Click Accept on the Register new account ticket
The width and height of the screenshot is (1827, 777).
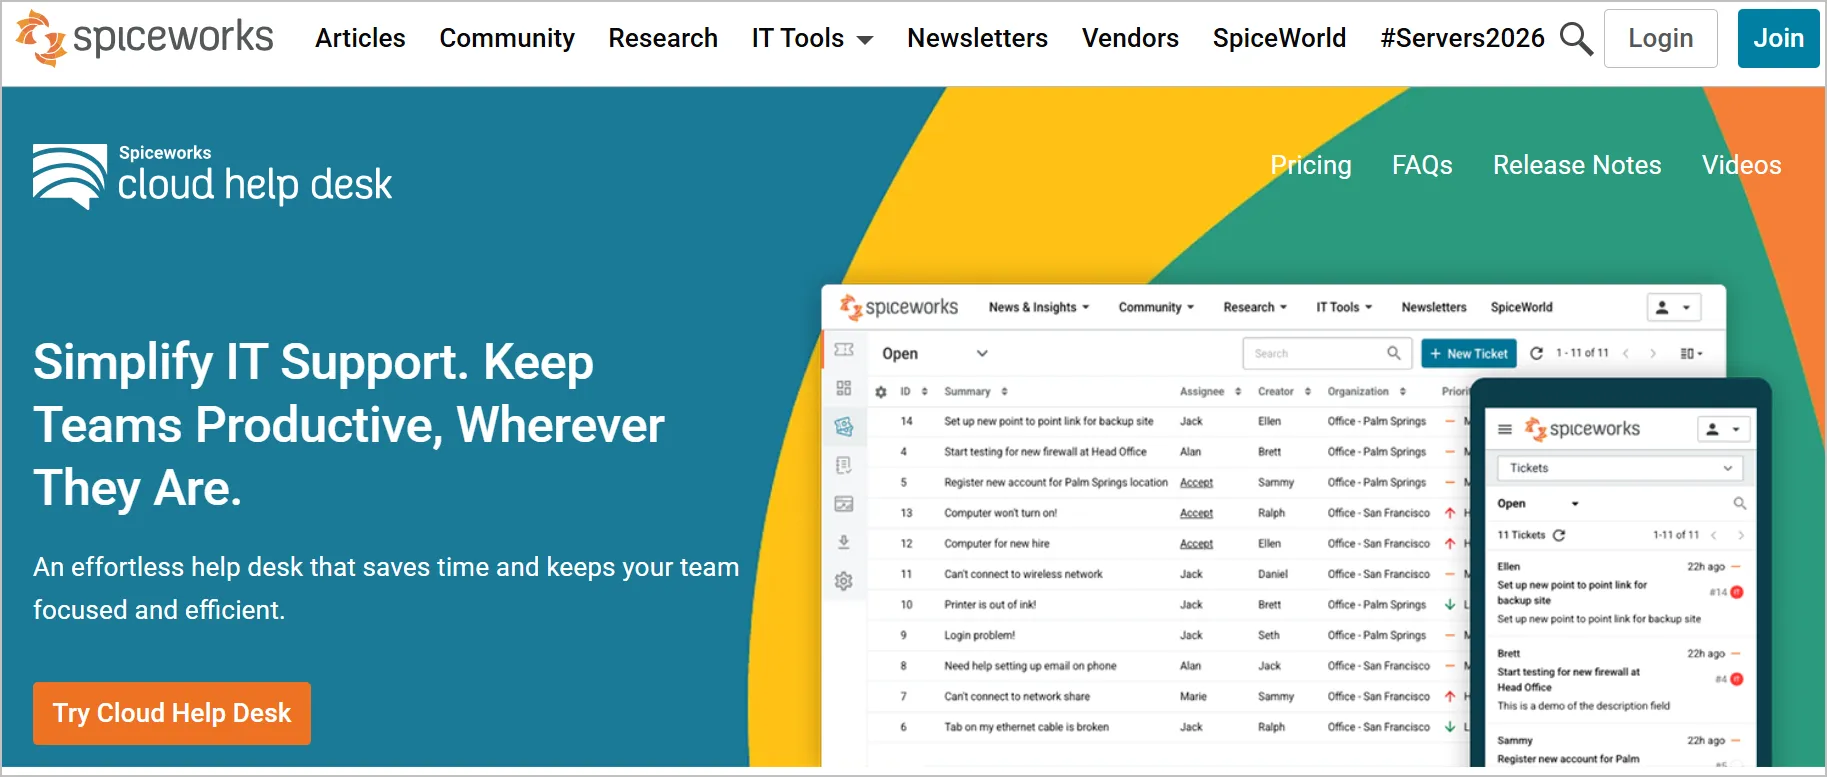click(1196, 483)
